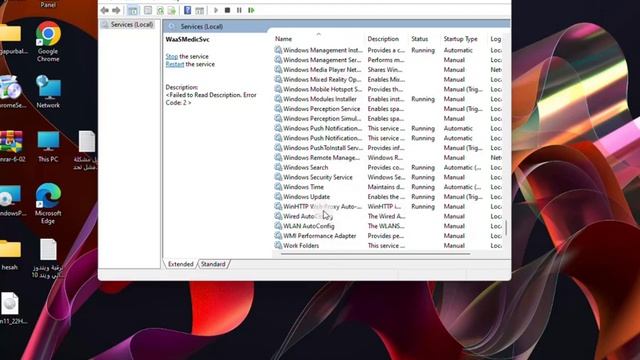The image size is (640, 360).
Task: Select WMI Performance Adapter service
Action: (x=387, y=236)
